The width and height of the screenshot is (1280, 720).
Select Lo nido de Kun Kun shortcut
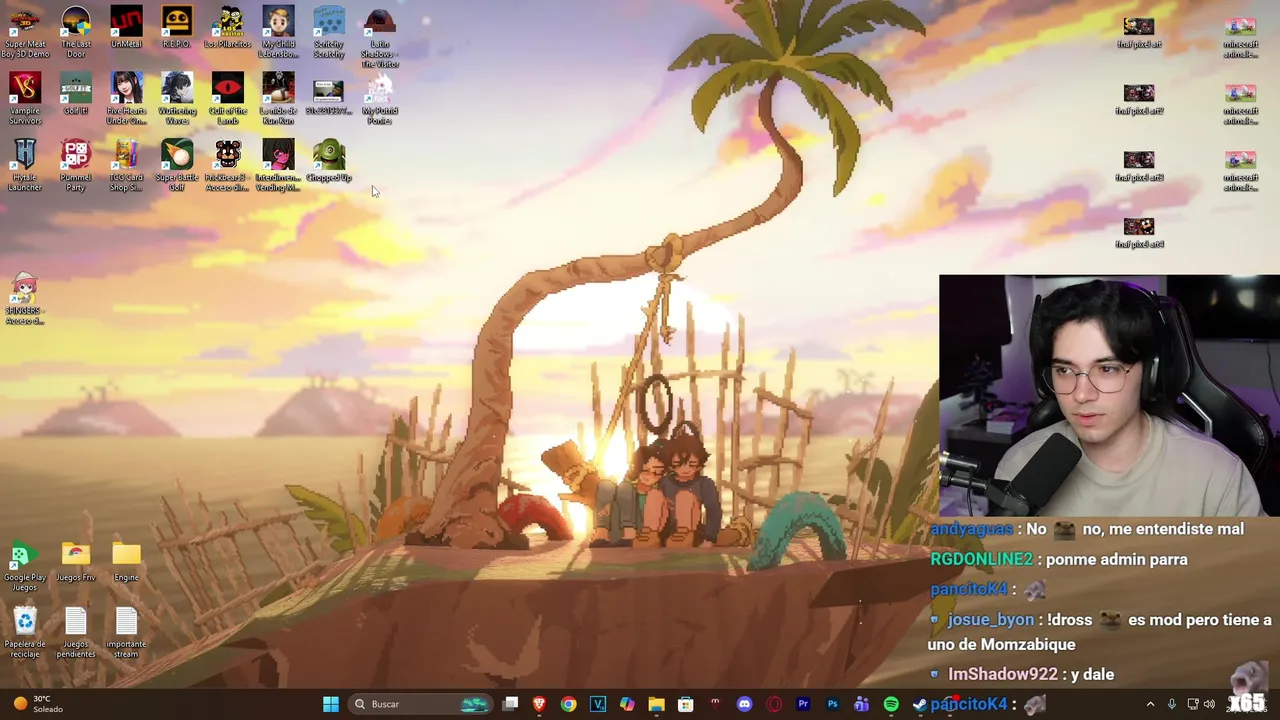click(278, 99)
